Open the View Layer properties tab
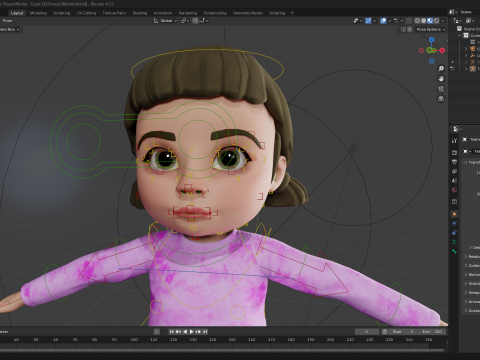The width and height of the screenshot is (480, 360). point(454,171)
